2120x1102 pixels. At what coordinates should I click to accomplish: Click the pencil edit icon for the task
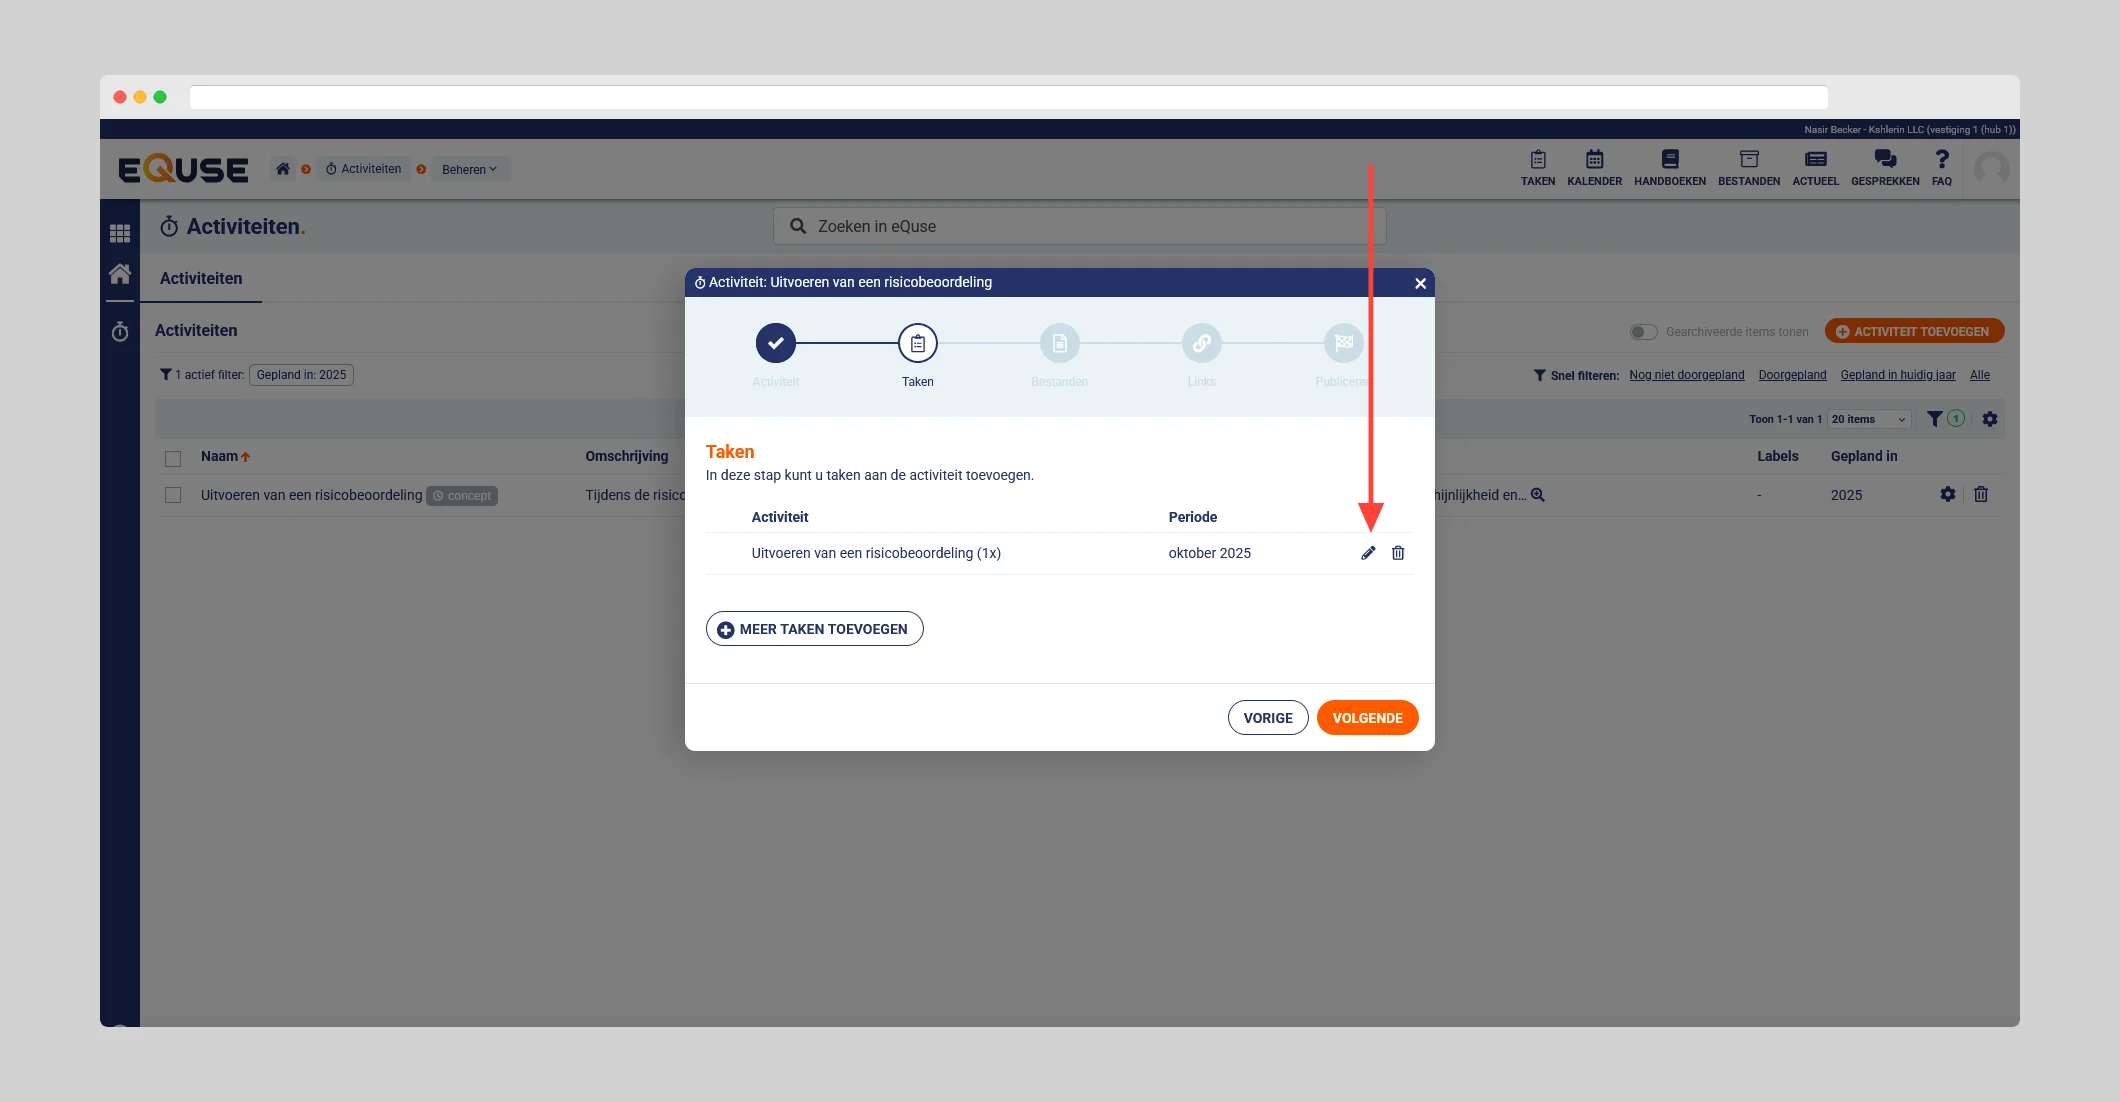pyautogui.click(x=1368, y=553)
